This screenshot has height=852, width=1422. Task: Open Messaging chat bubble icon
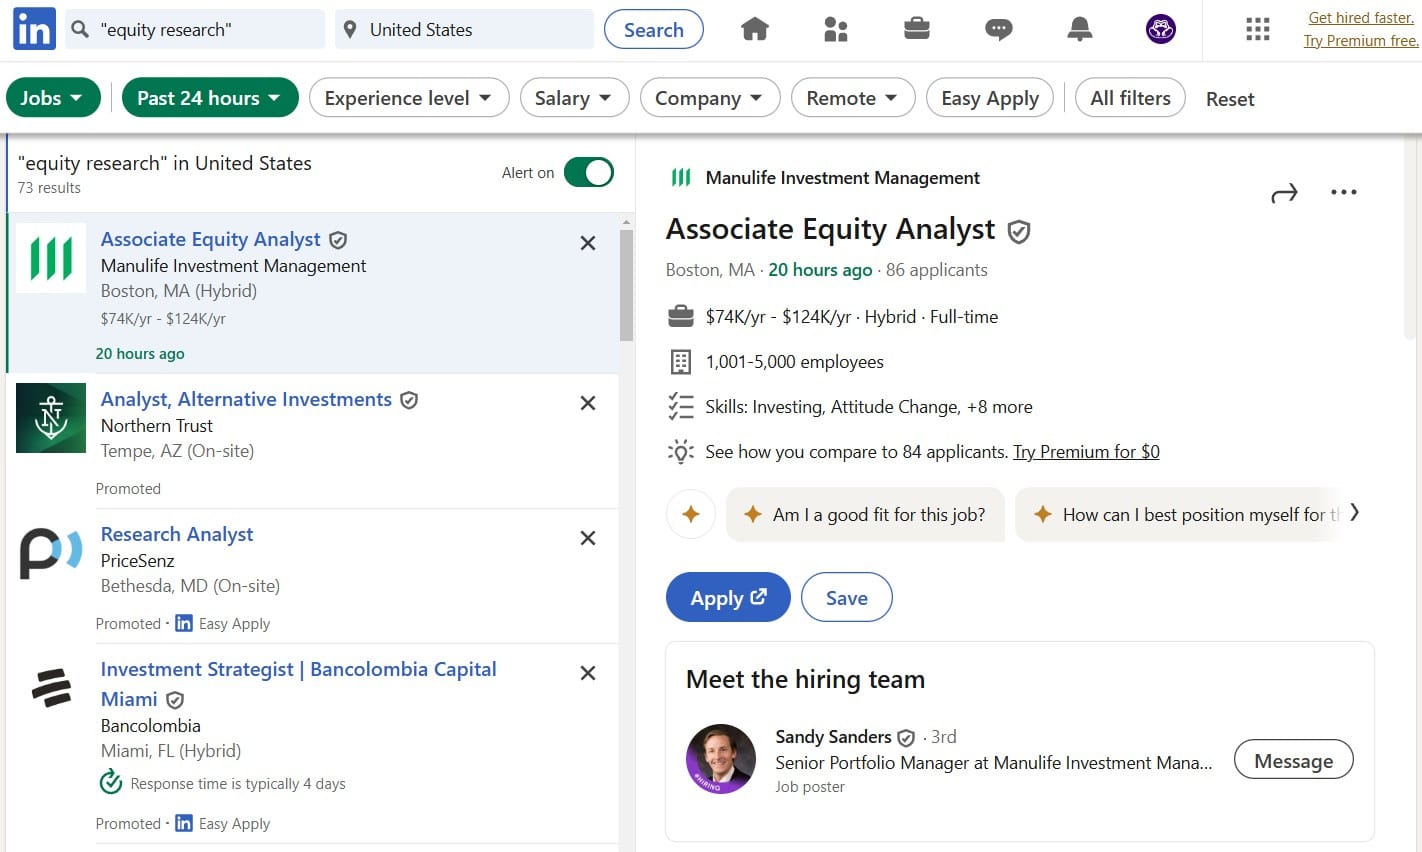tap(998, 30)
